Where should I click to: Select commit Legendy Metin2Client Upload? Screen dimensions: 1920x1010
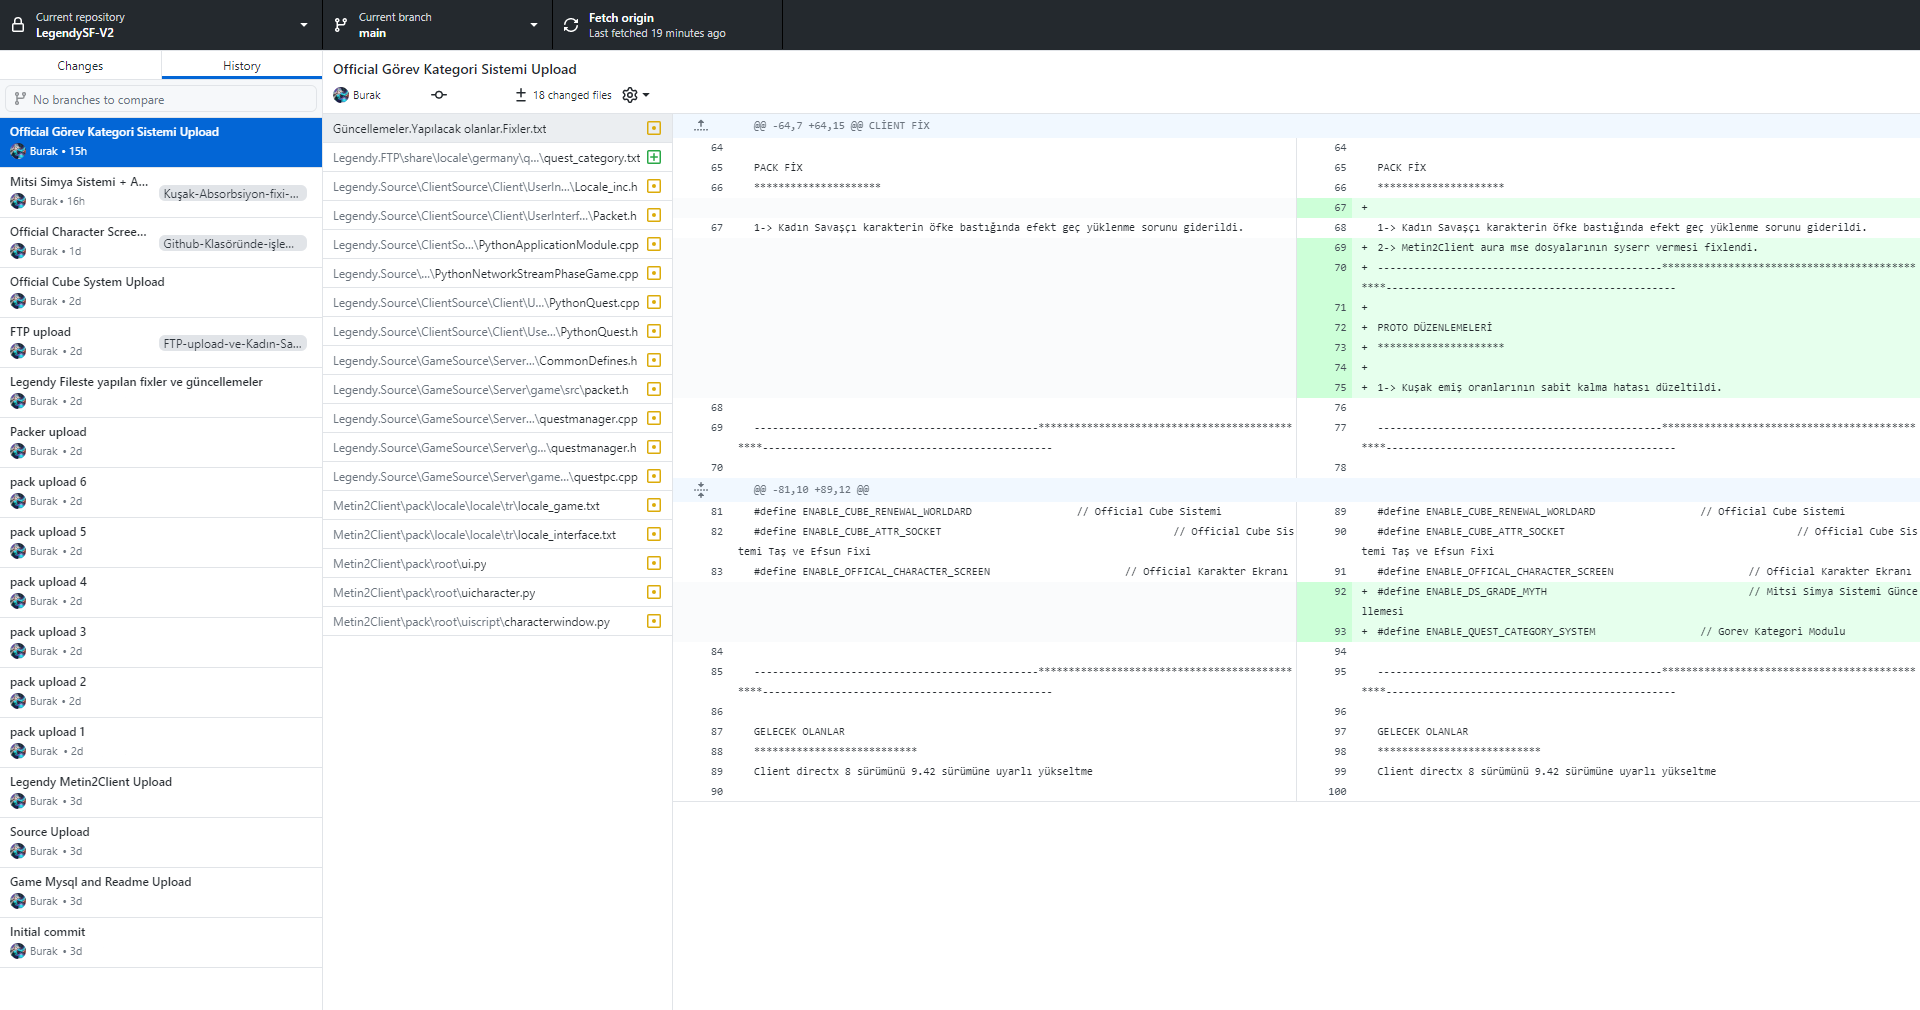(161, 792)
